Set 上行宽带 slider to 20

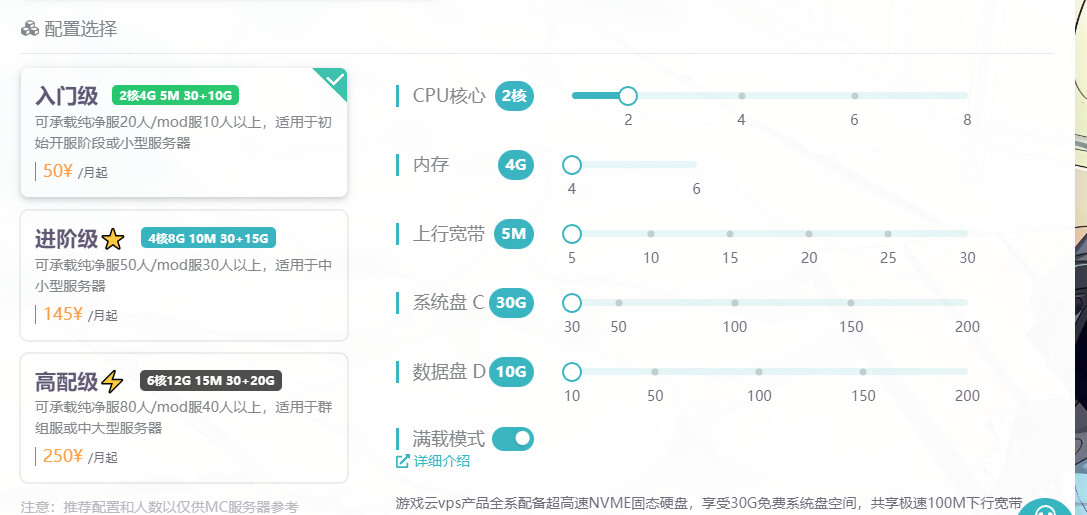click(809, 234)
